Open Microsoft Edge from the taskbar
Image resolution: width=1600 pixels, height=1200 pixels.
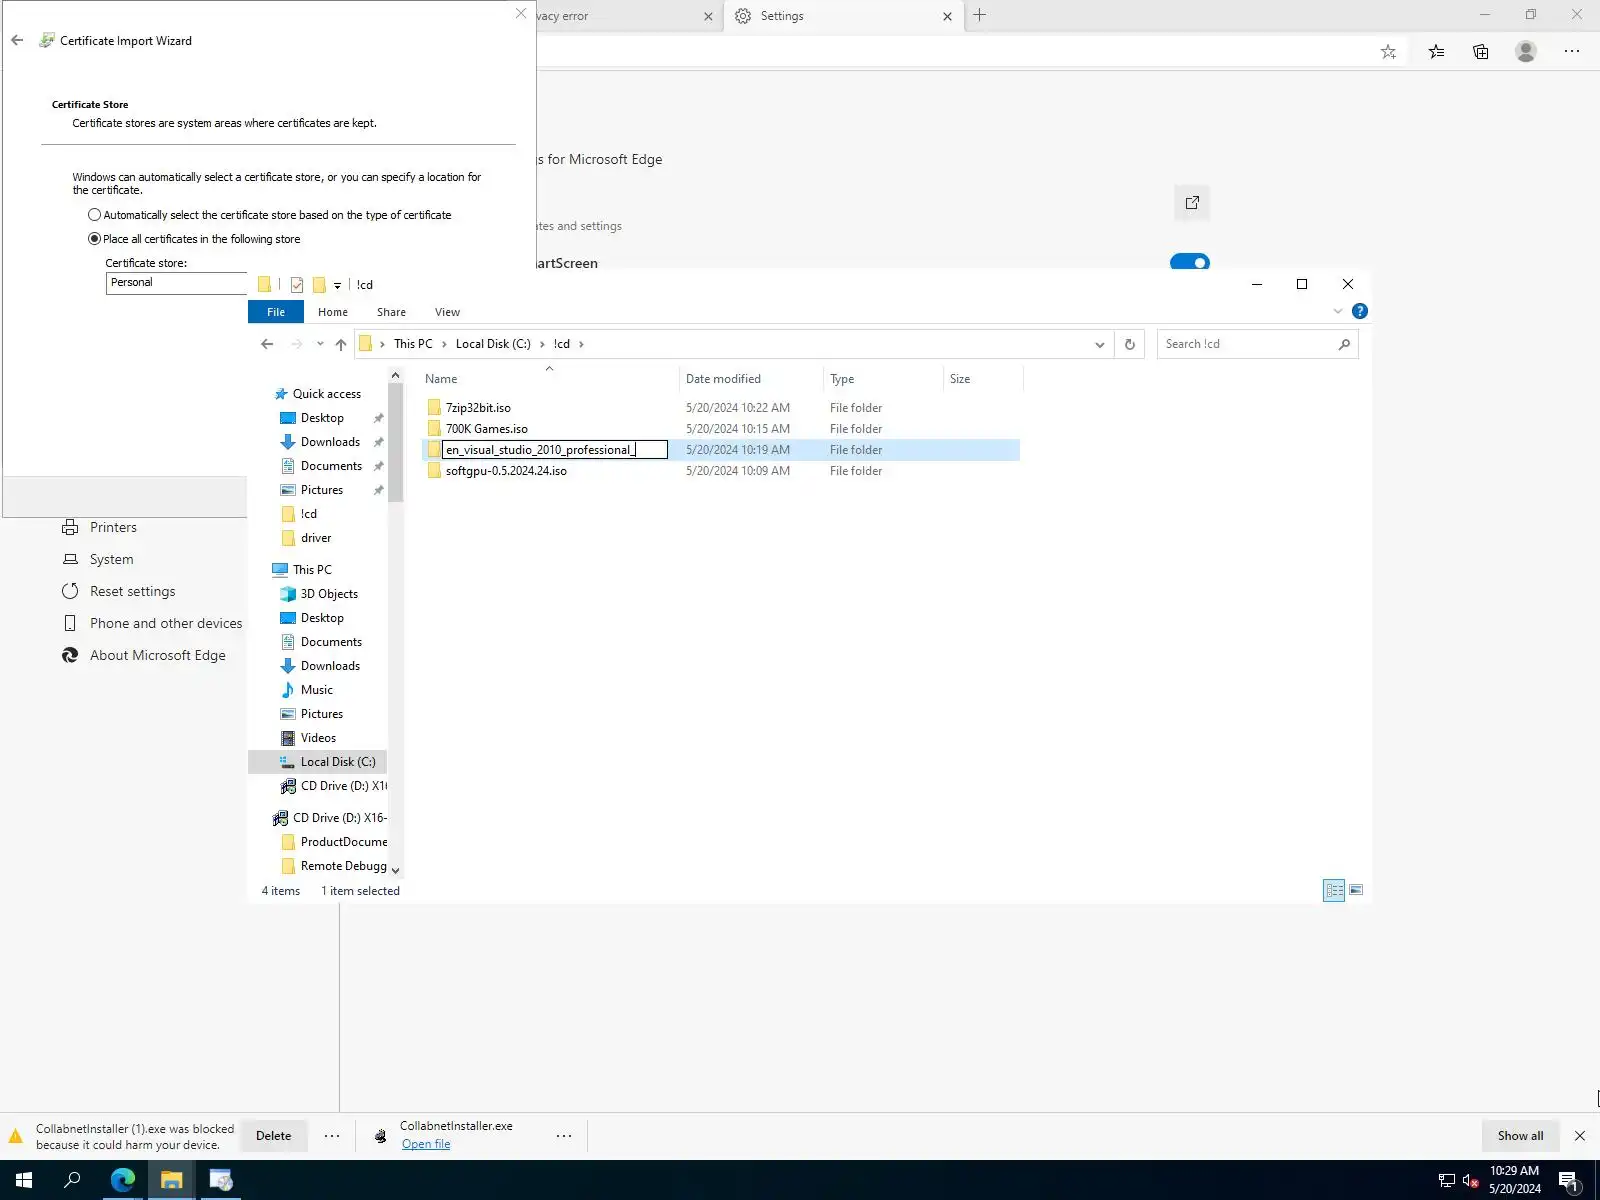click(122, 1180)
